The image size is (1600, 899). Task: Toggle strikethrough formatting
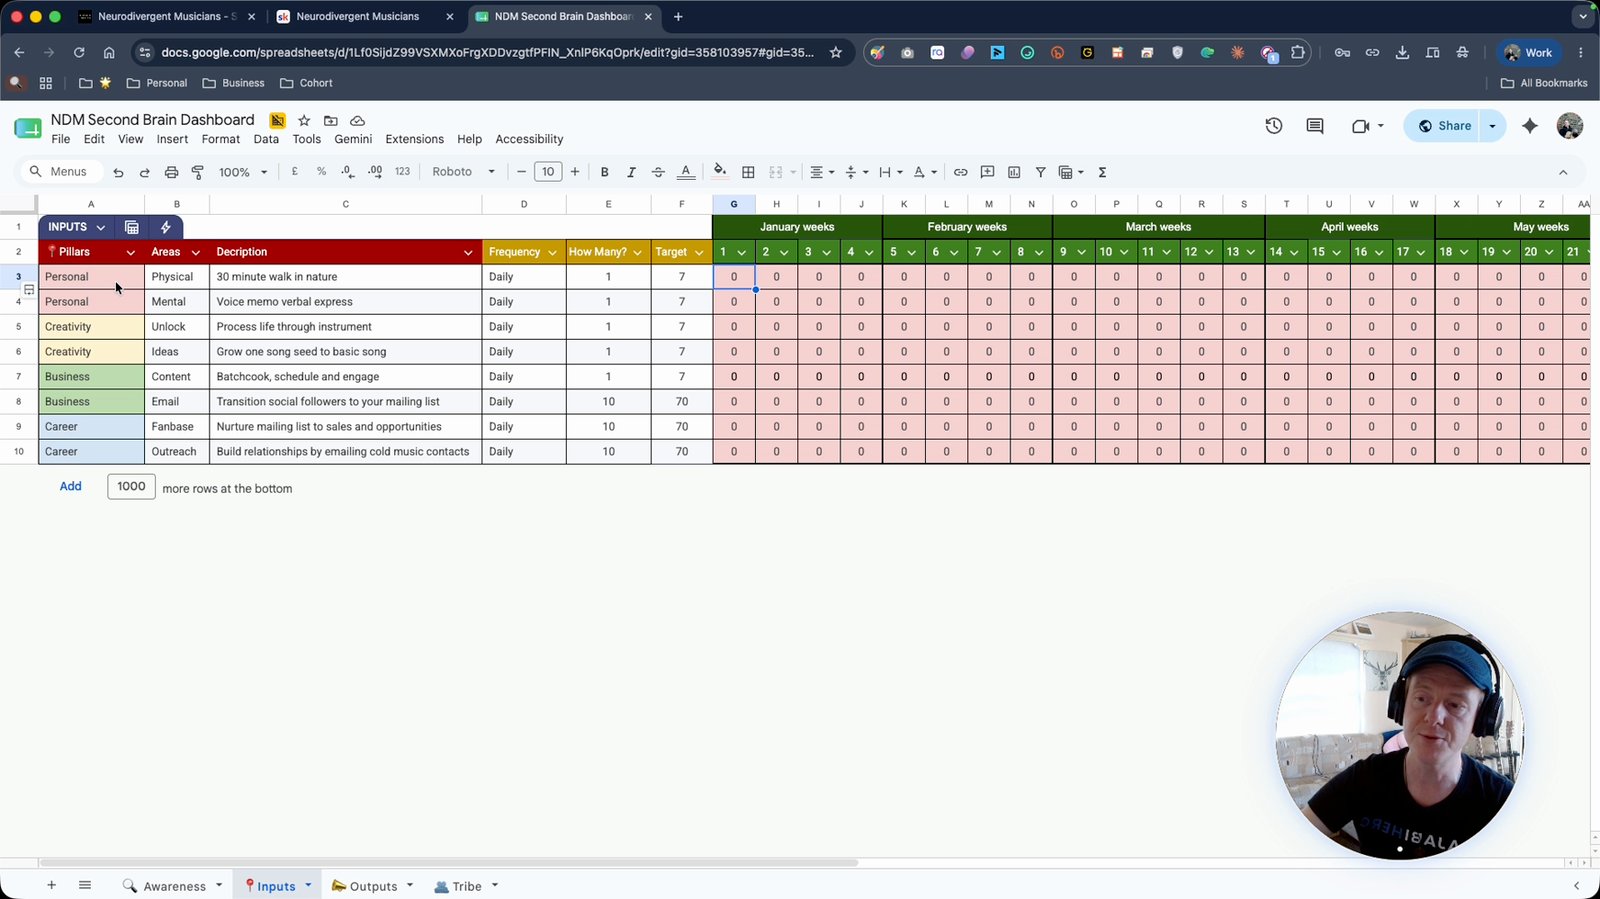[658, 172]
